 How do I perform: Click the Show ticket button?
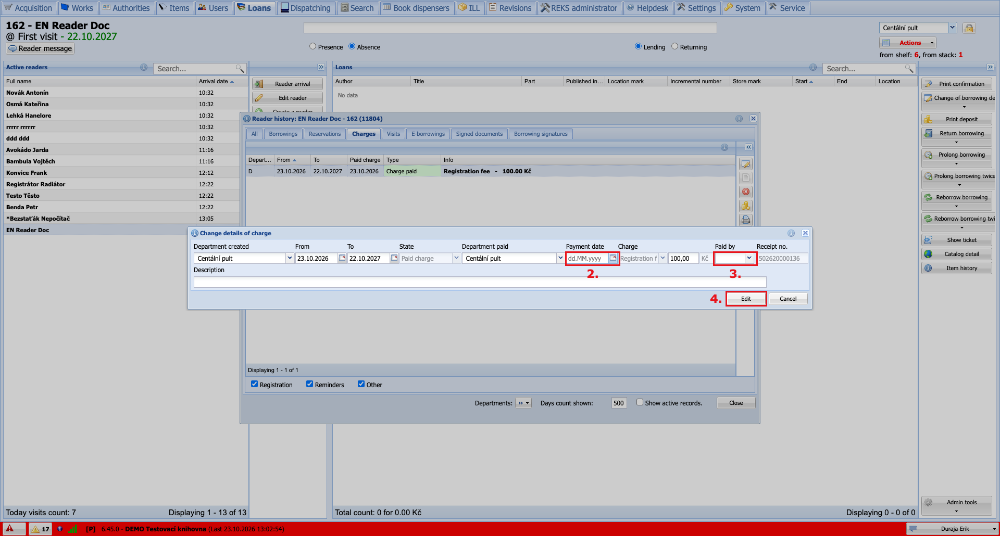coord(957,240)
